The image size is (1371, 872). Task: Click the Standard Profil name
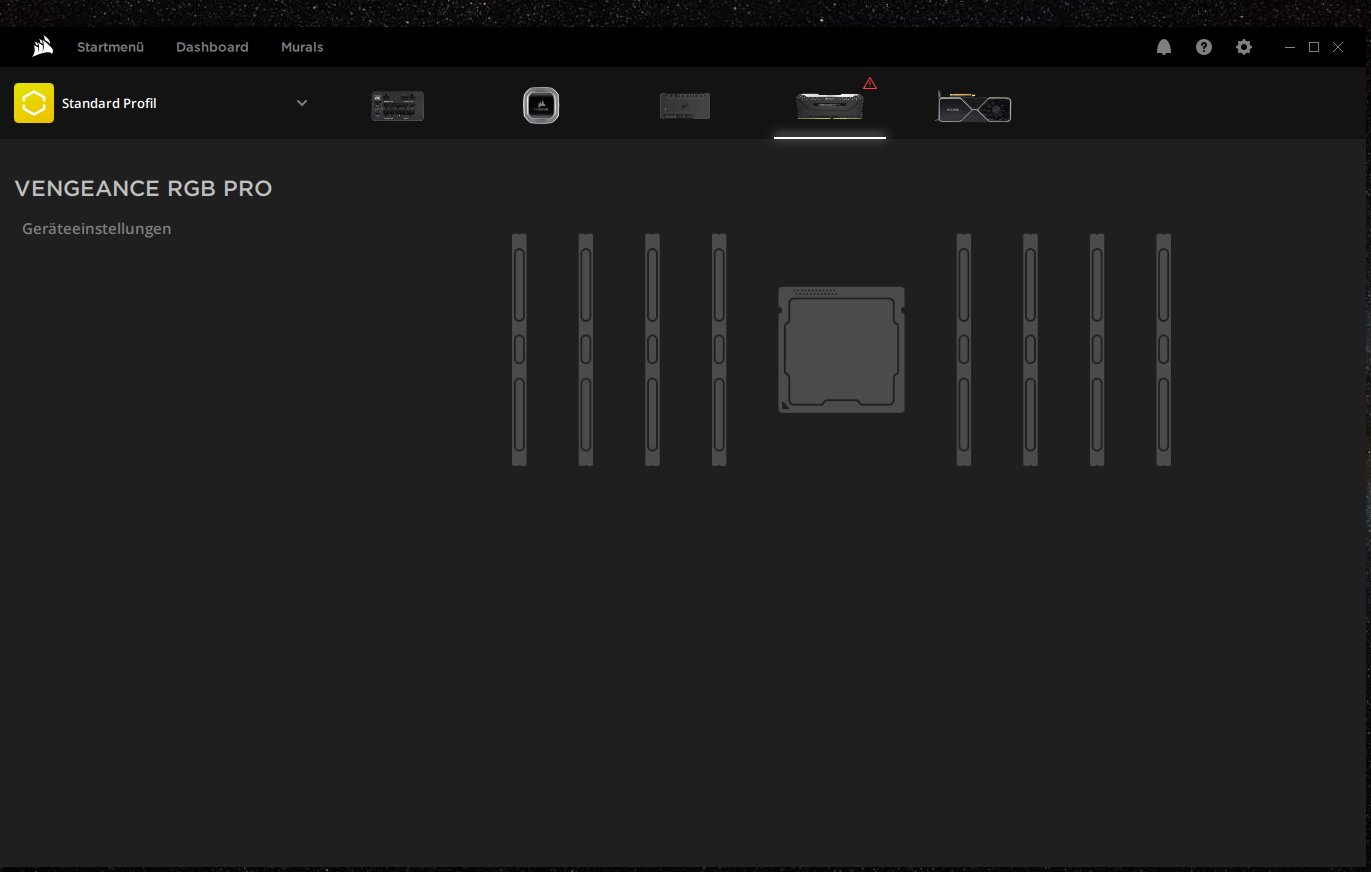[x=109, y=104]
